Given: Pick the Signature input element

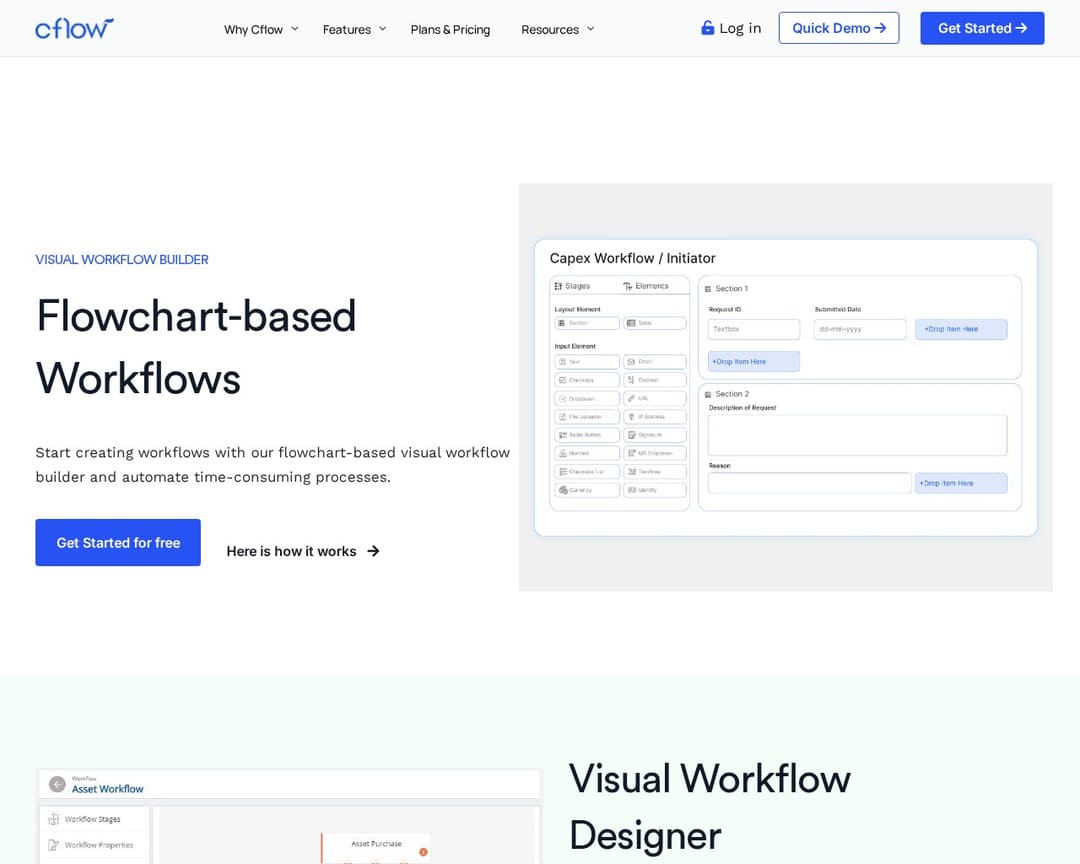Looking at the screenshot, I should pos(654,435).
